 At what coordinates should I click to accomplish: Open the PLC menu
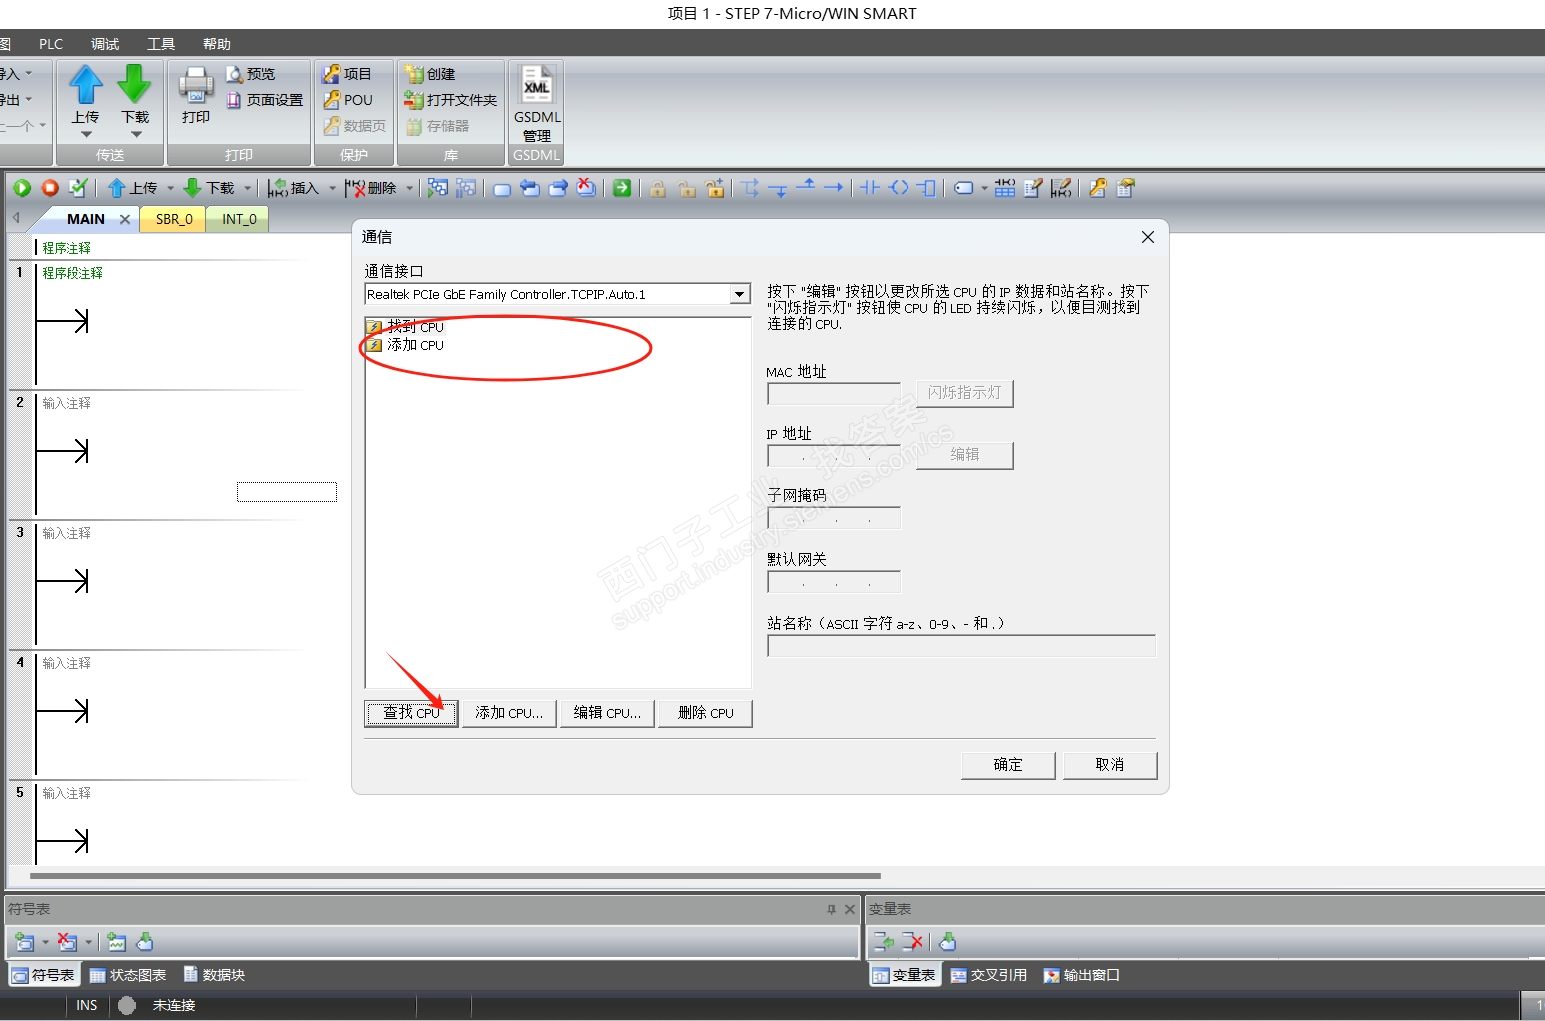tap(51, 44)
